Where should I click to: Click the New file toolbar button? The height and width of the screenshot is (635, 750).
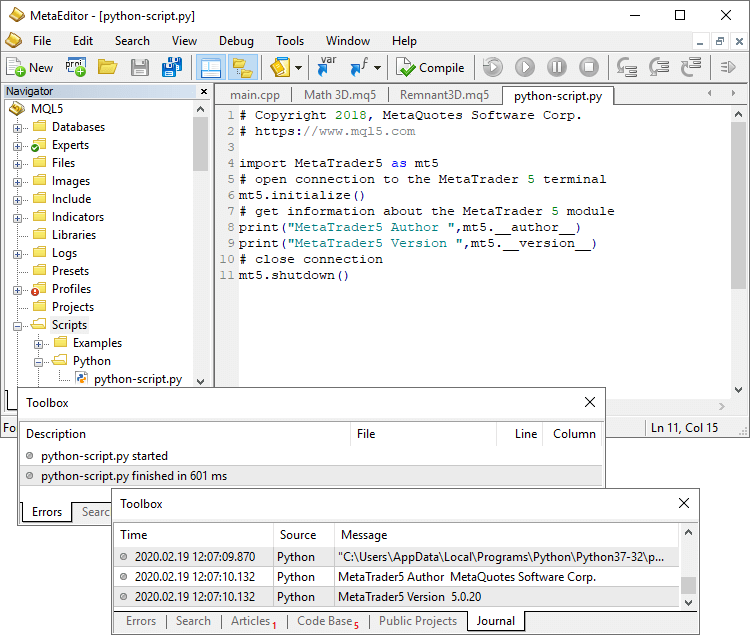tap(30, 67)
